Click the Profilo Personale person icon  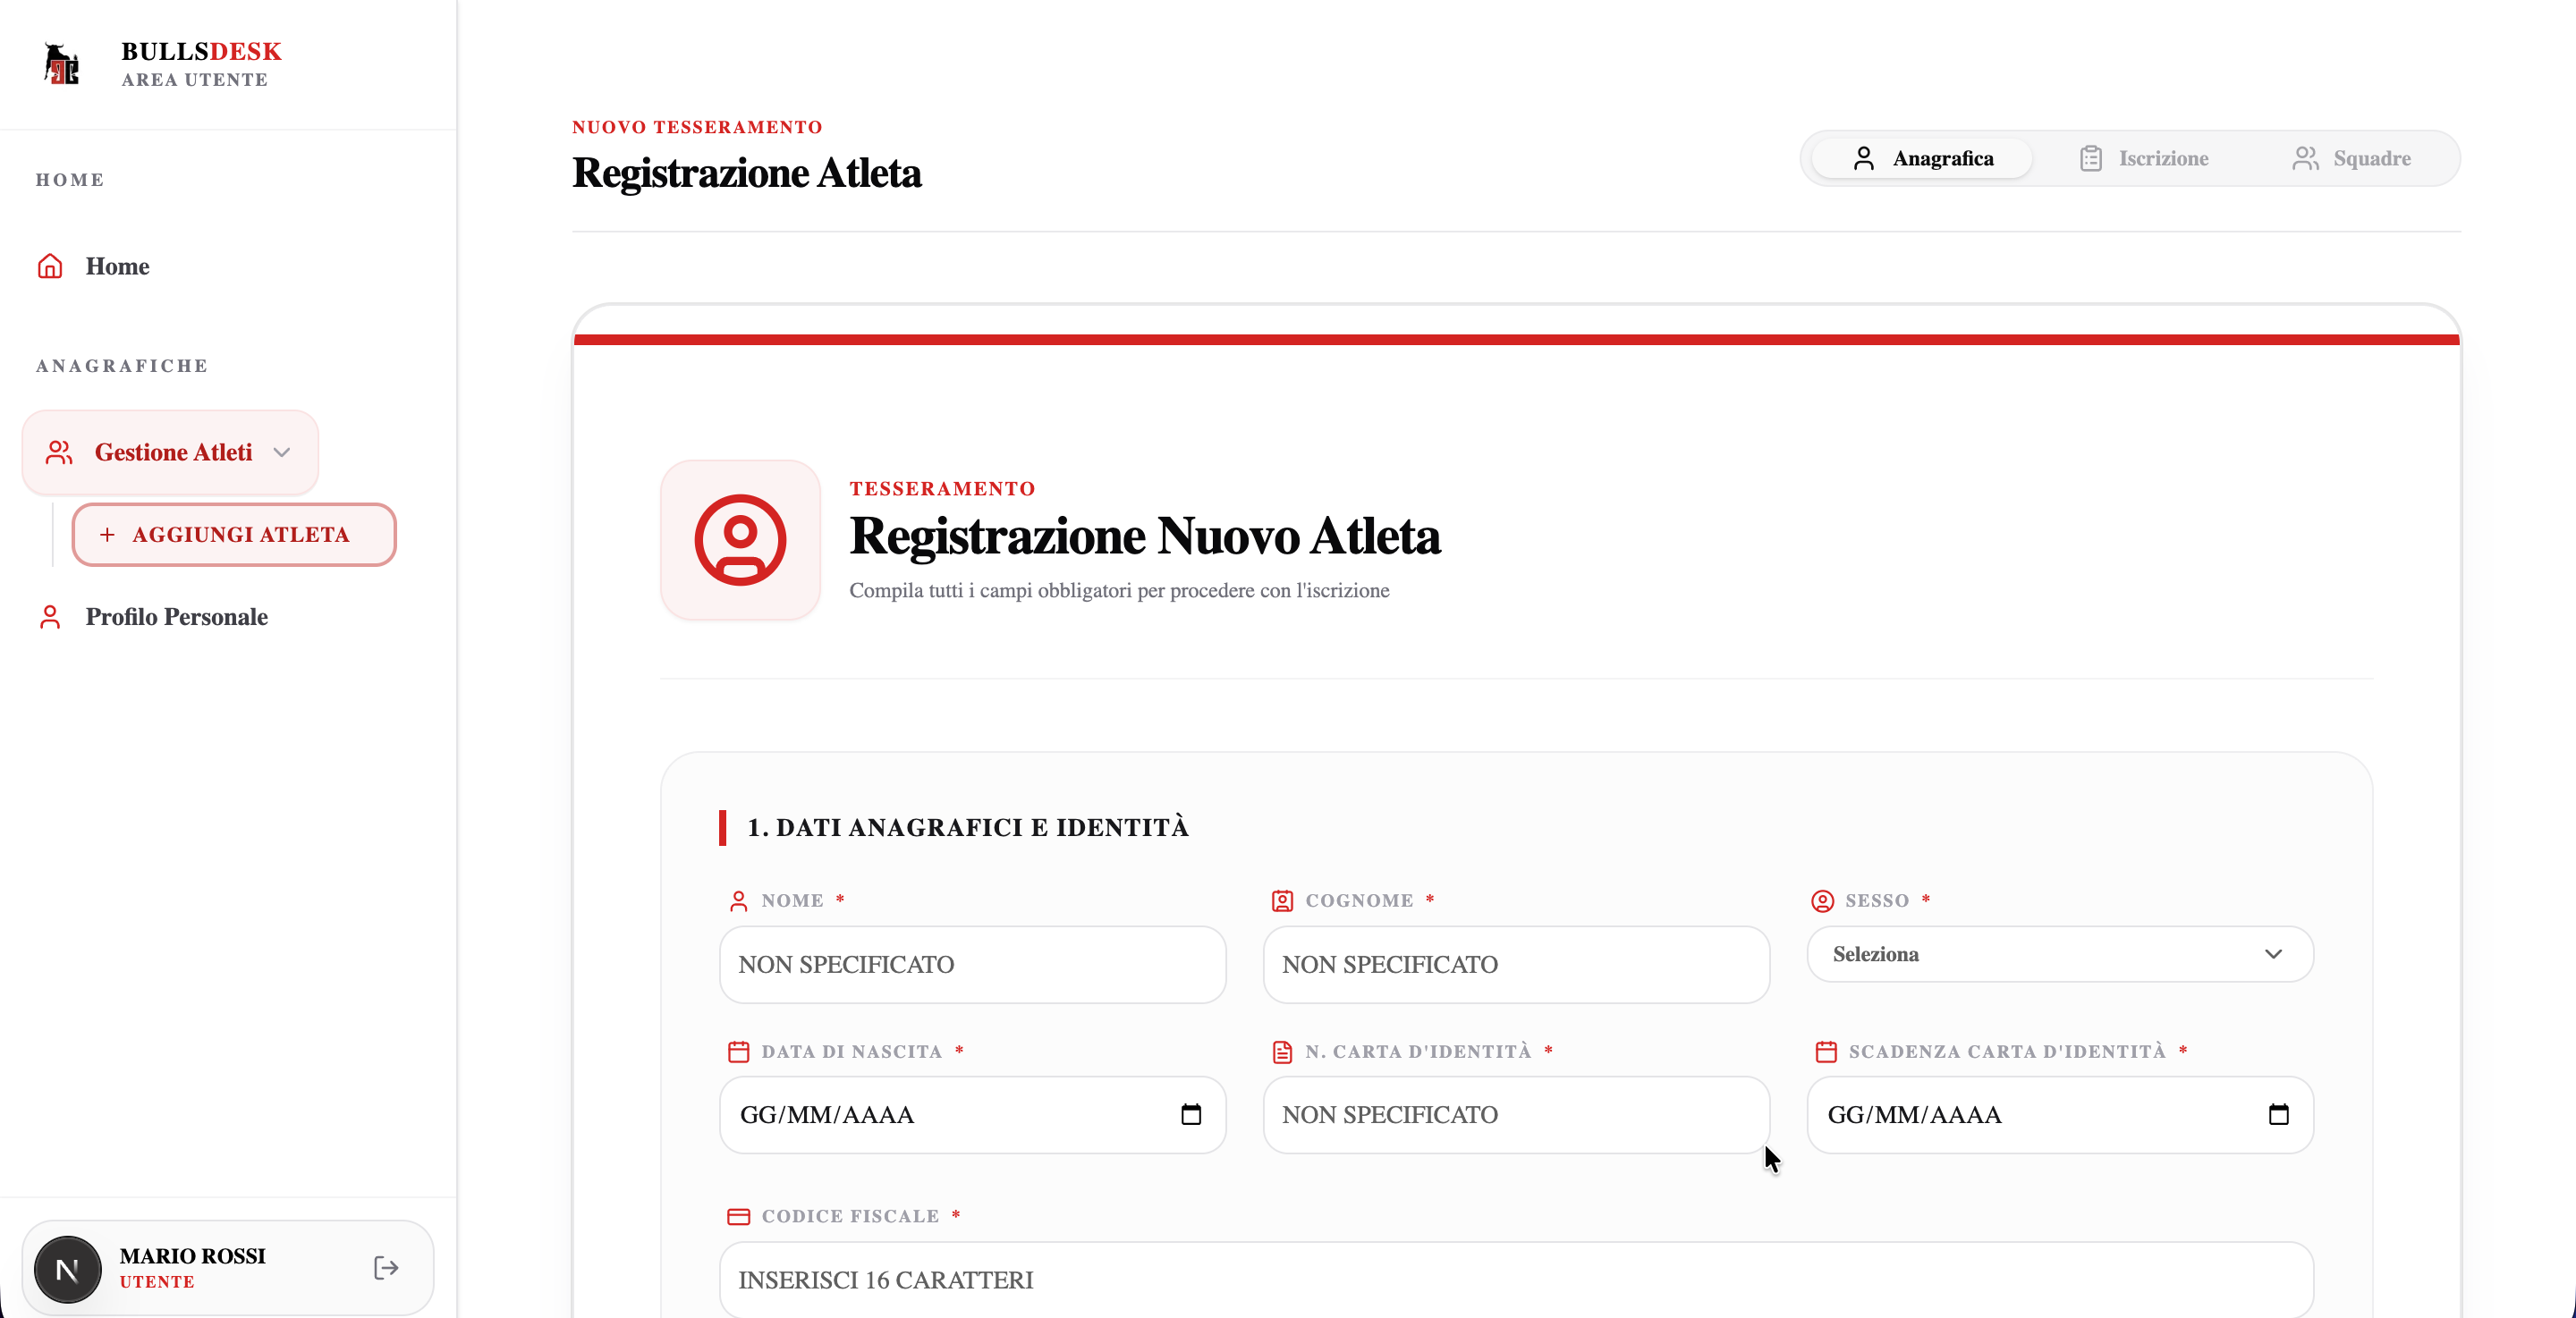[x=50, y=617]
